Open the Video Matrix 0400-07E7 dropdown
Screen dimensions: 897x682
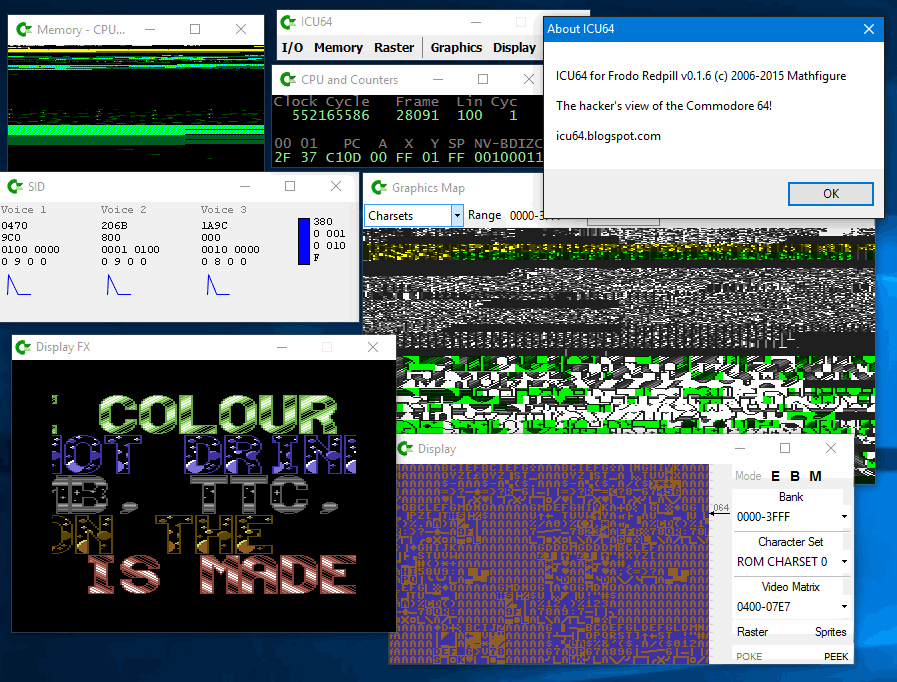[x=844, y=606]
